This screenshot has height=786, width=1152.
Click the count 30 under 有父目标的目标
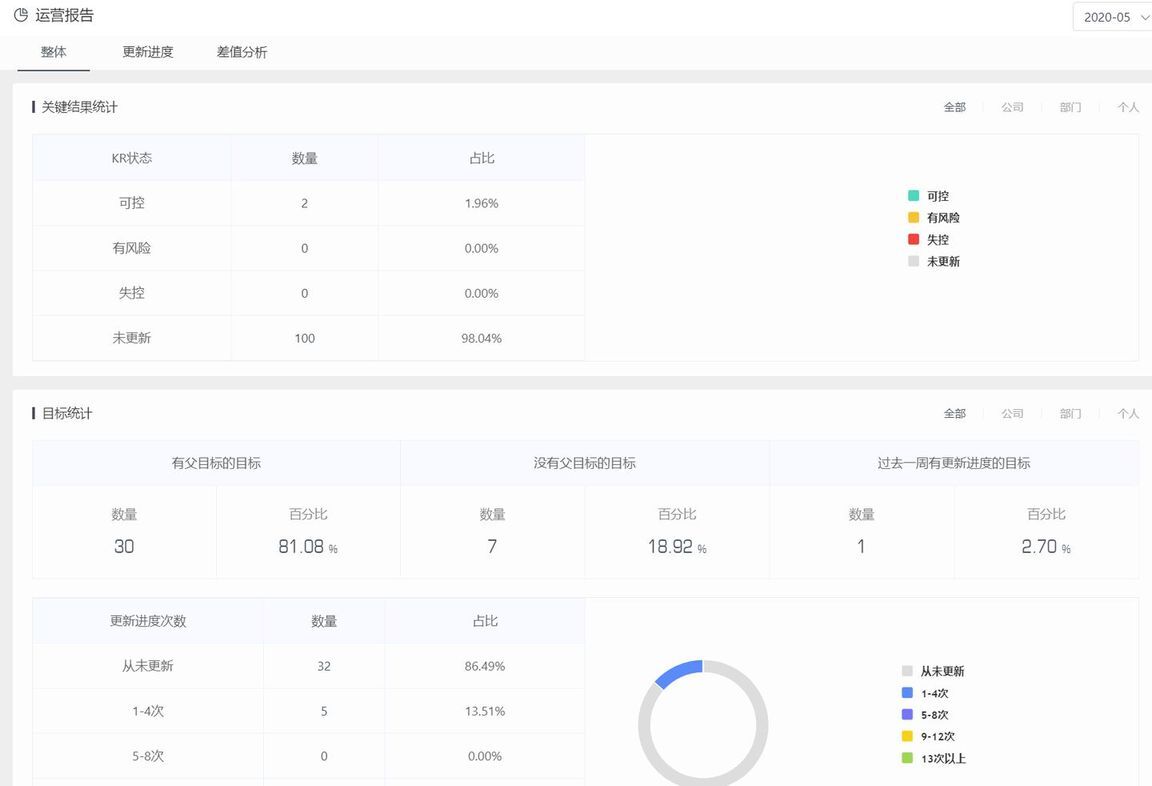coord(123,547)
